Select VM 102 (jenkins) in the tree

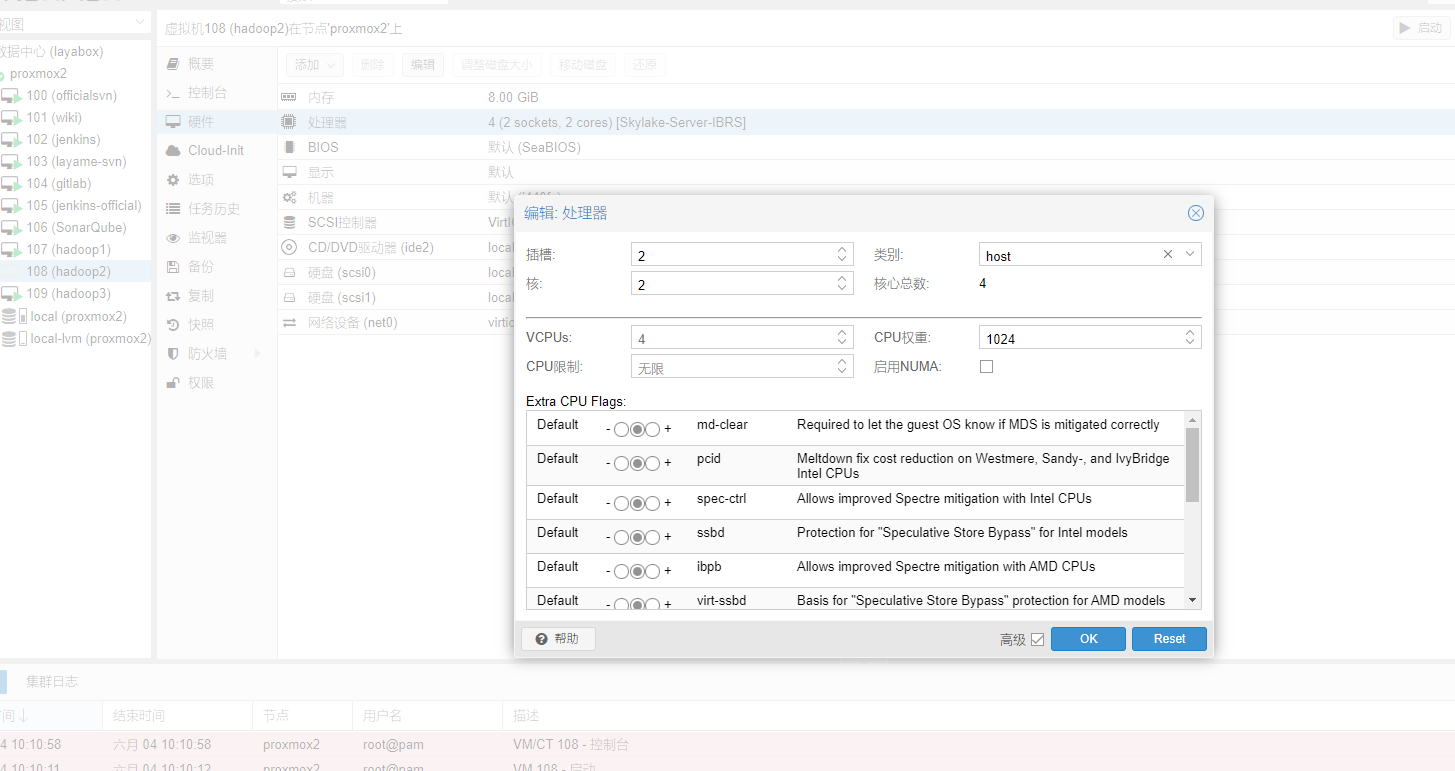[x=63, y=140]
